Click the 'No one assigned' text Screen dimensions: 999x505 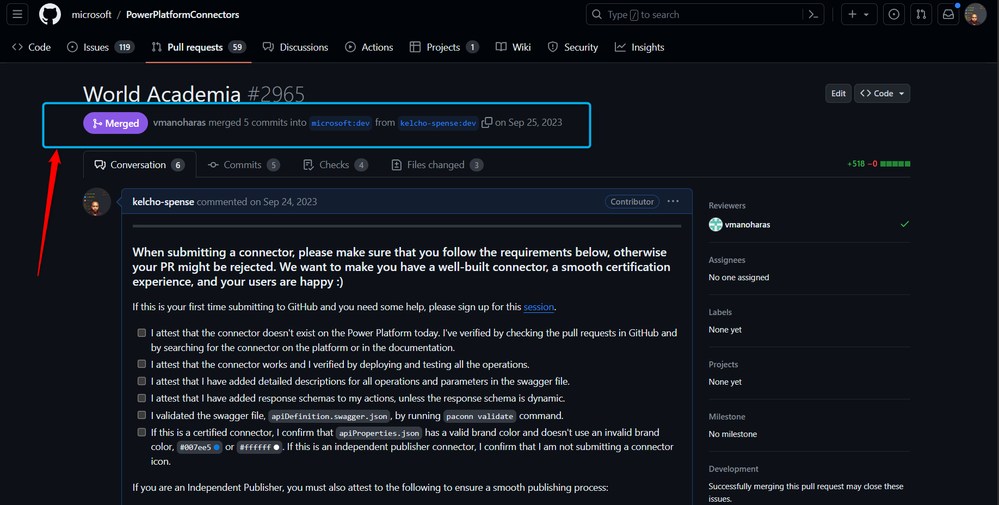coord(738,277)
